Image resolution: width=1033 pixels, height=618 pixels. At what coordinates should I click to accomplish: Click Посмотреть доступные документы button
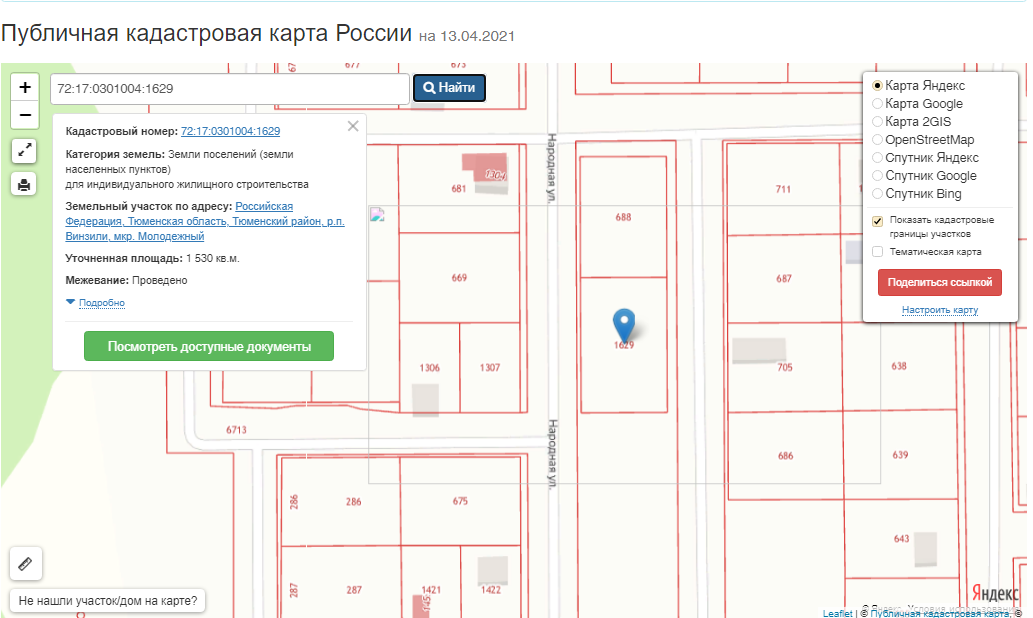[209, 347]
